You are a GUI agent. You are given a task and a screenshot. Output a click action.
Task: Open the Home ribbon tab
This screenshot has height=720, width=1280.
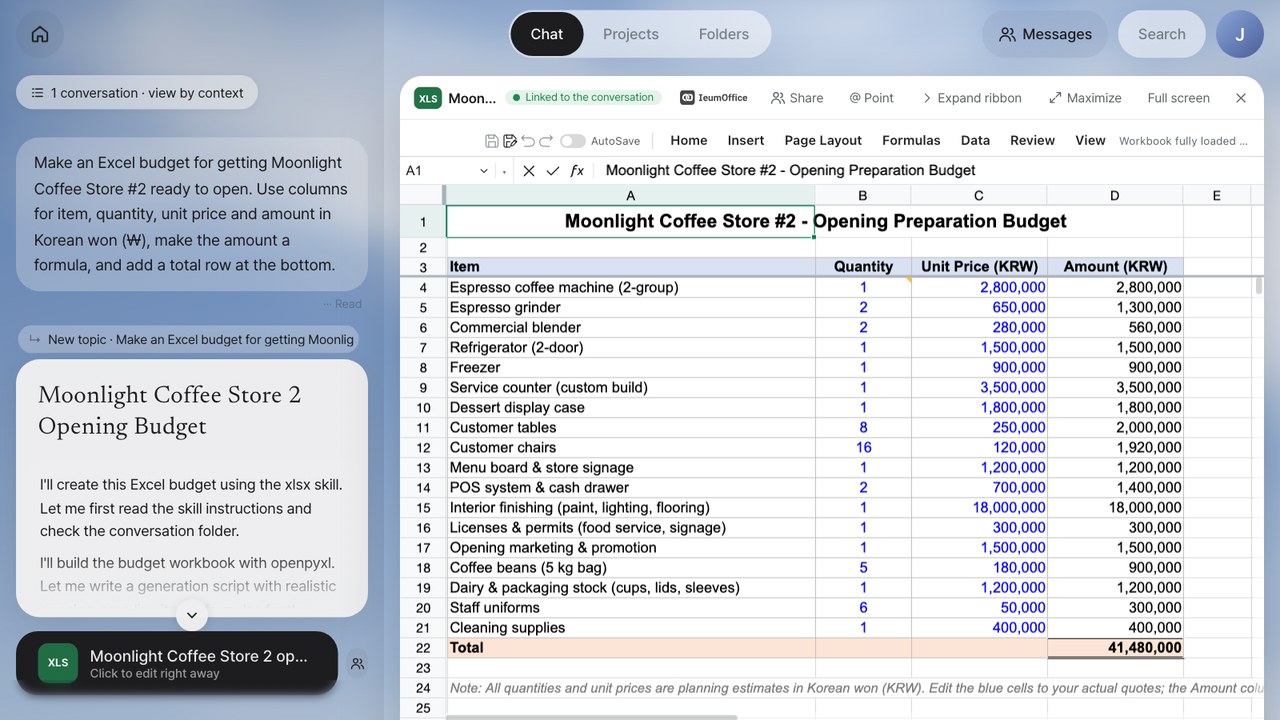[688, 141]
